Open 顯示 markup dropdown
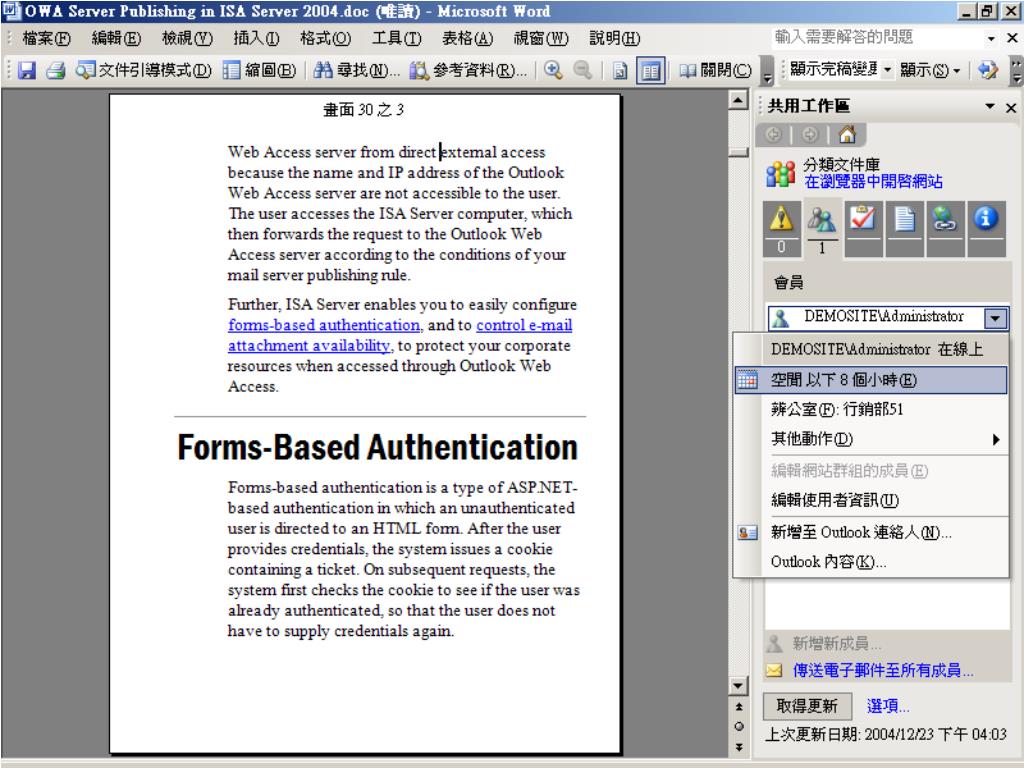 coord(929,69)
